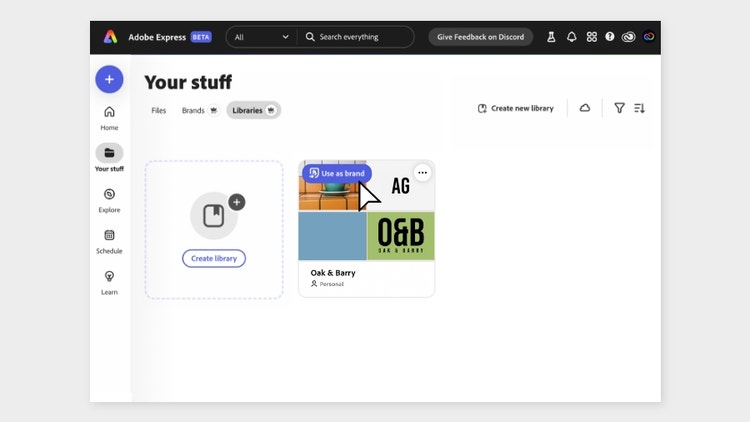Click the Your stuff page heading
The width and height of the screenshot is (750, 422).
(x=188, y=82)
